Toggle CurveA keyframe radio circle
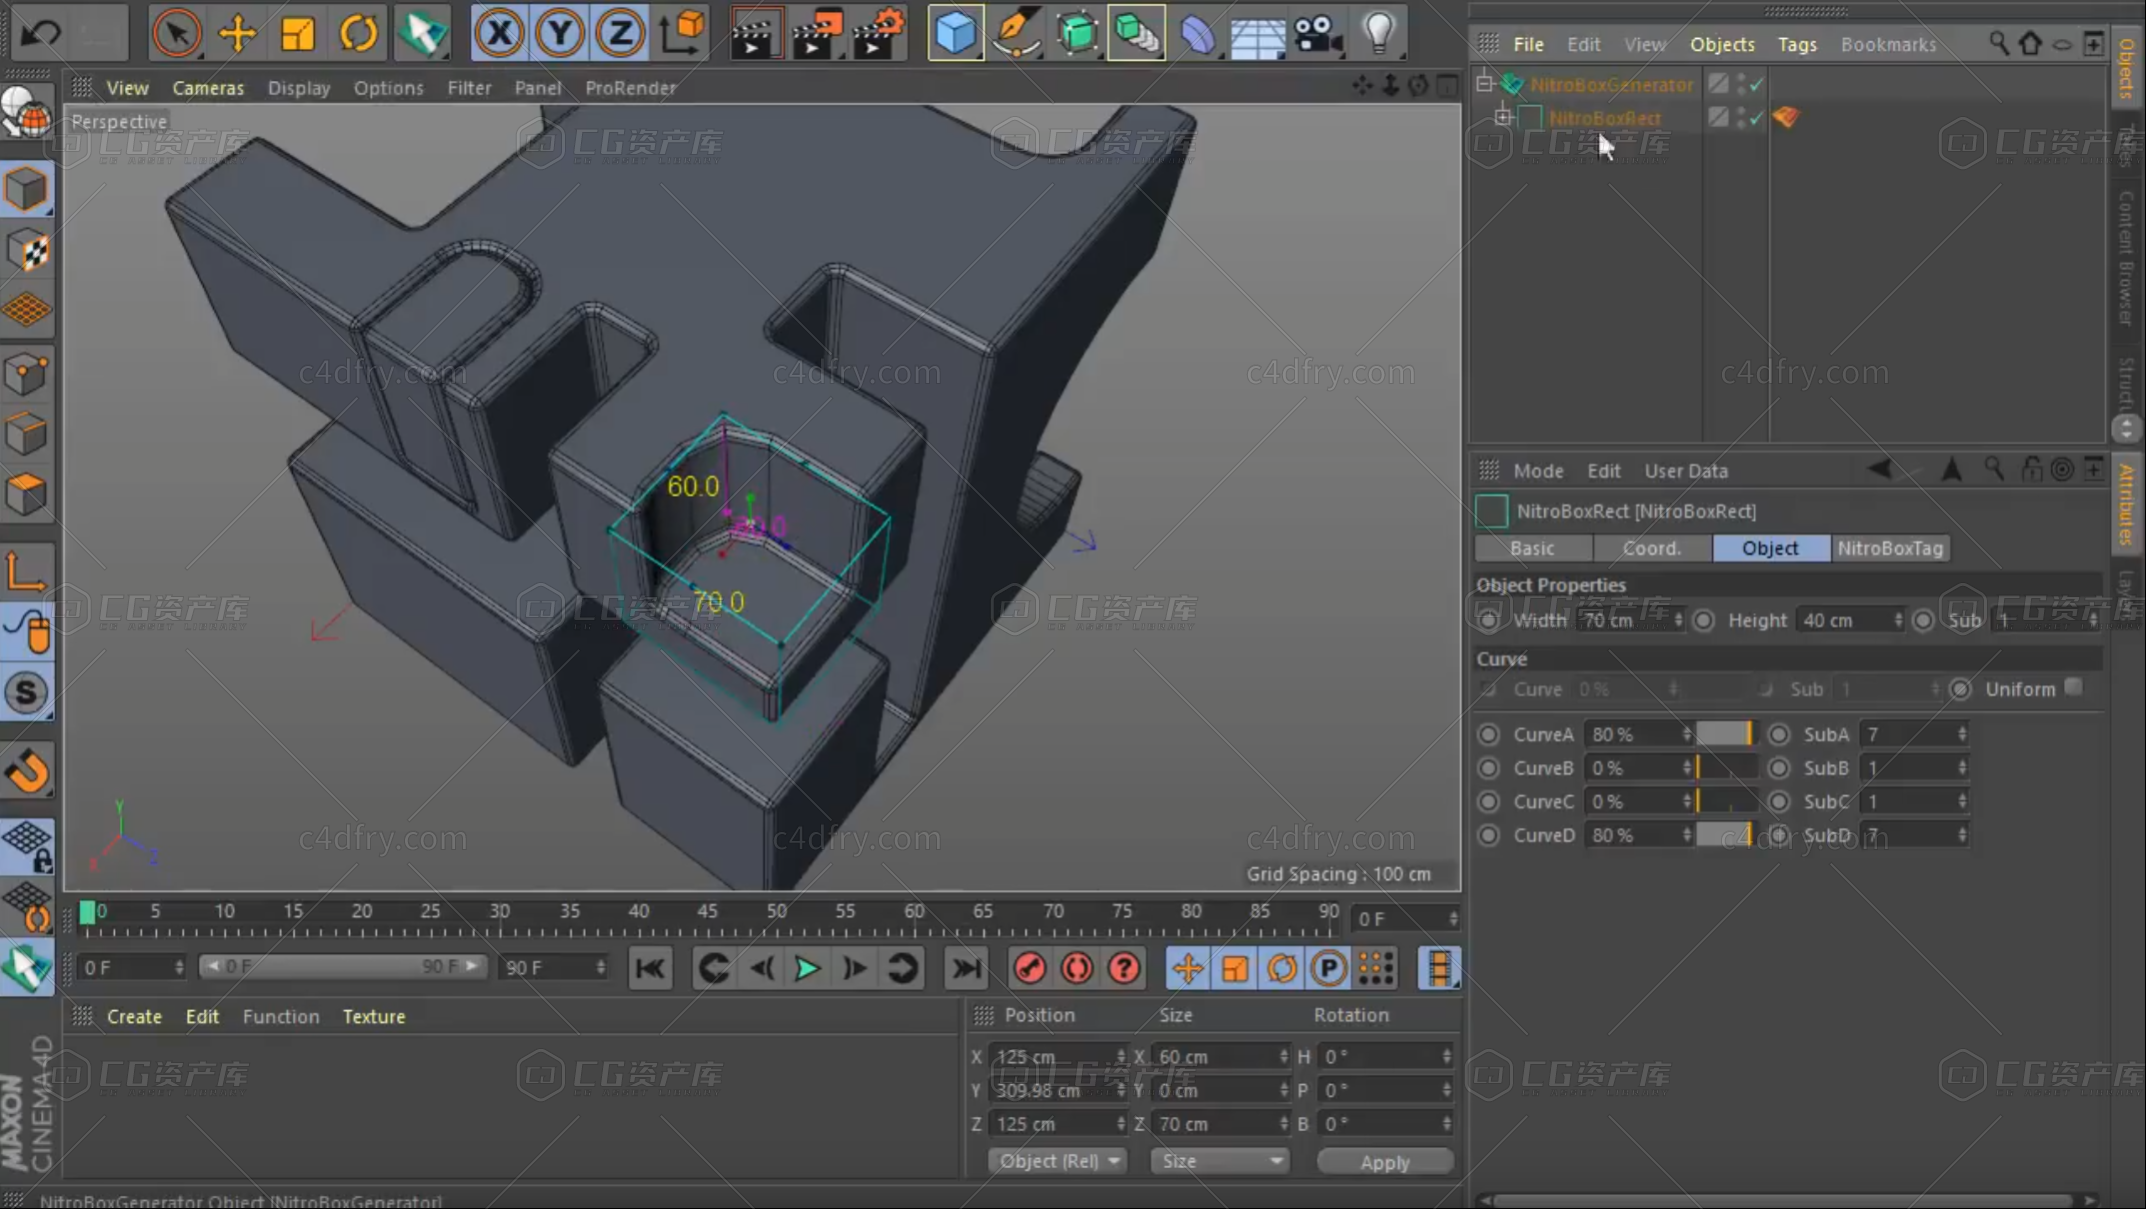The height and width of the screenshot is (1209, 2146). pos(1488,734)
